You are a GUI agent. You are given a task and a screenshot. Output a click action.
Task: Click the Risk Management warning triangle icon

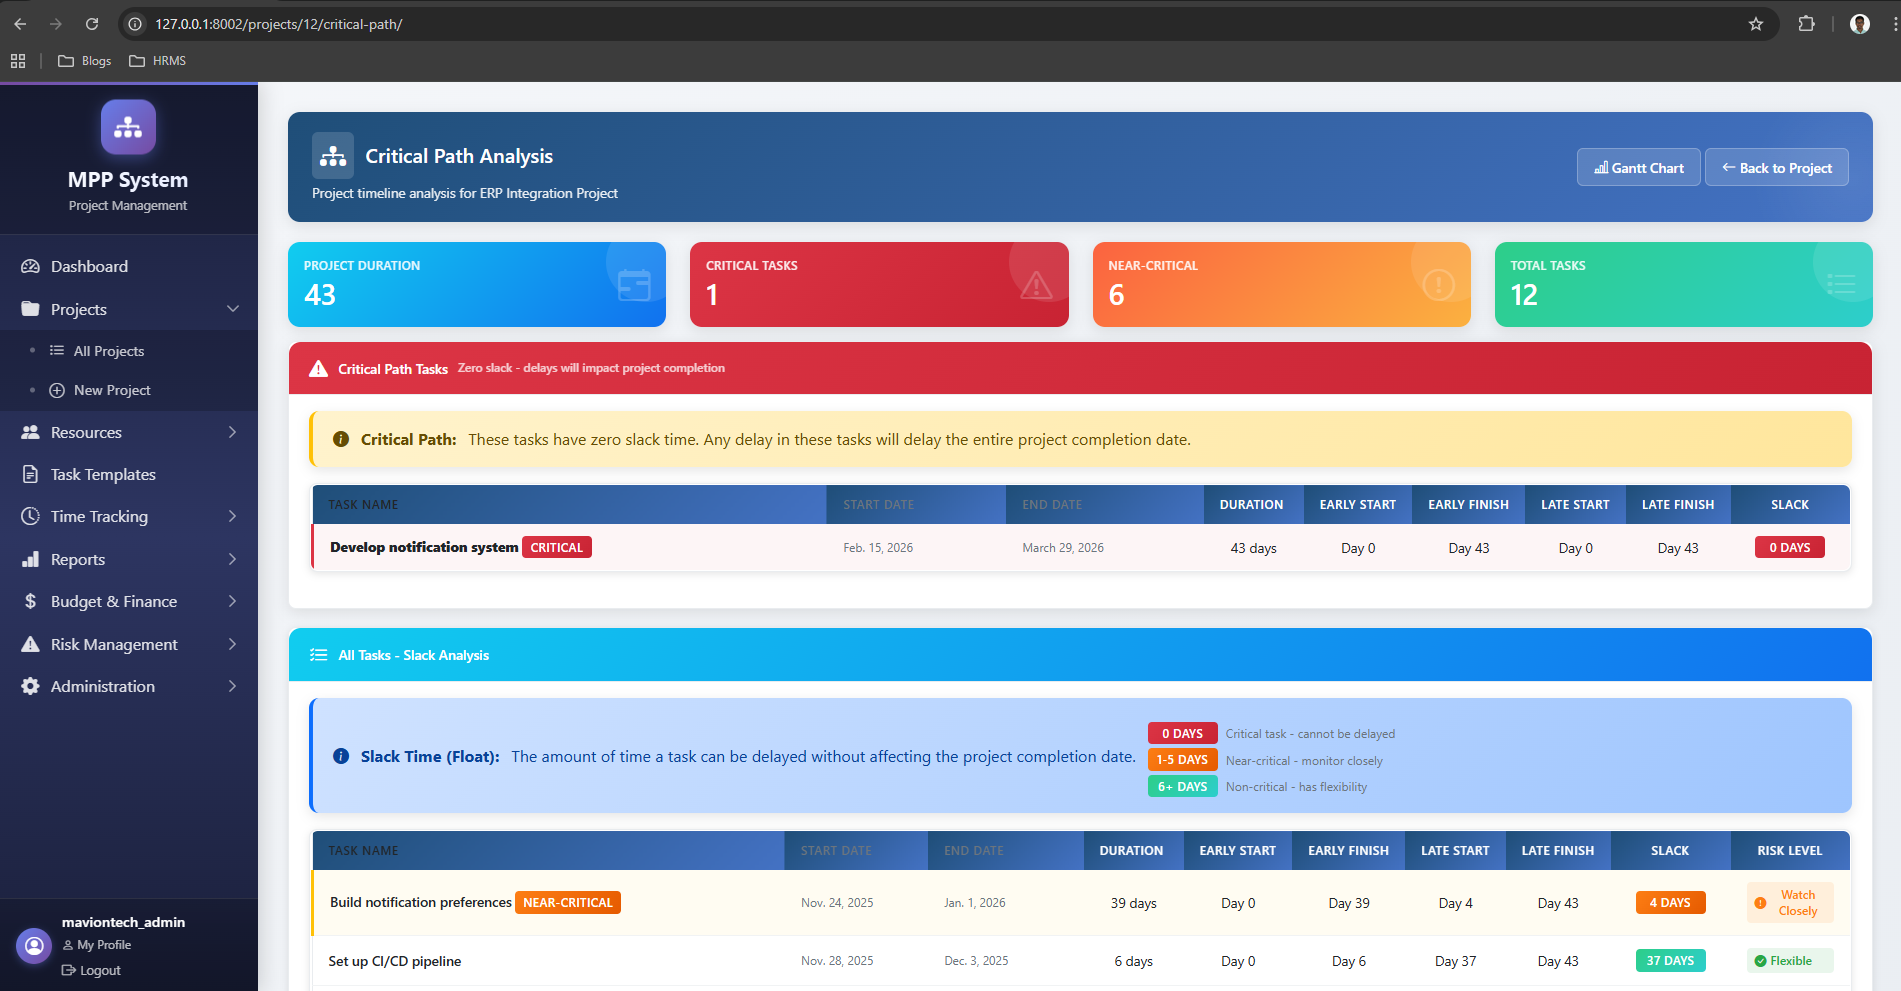point(30,644)
